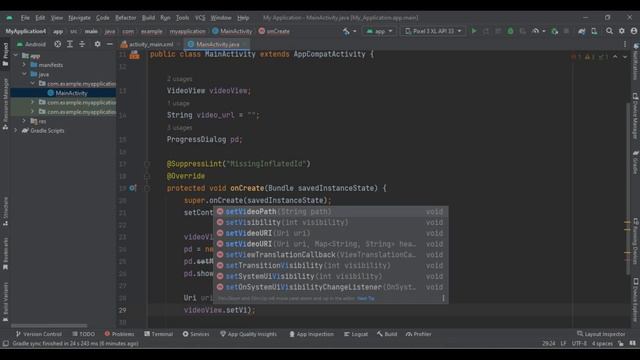
Task: Open Structure side tool window
Action: [x=5, y=211]
